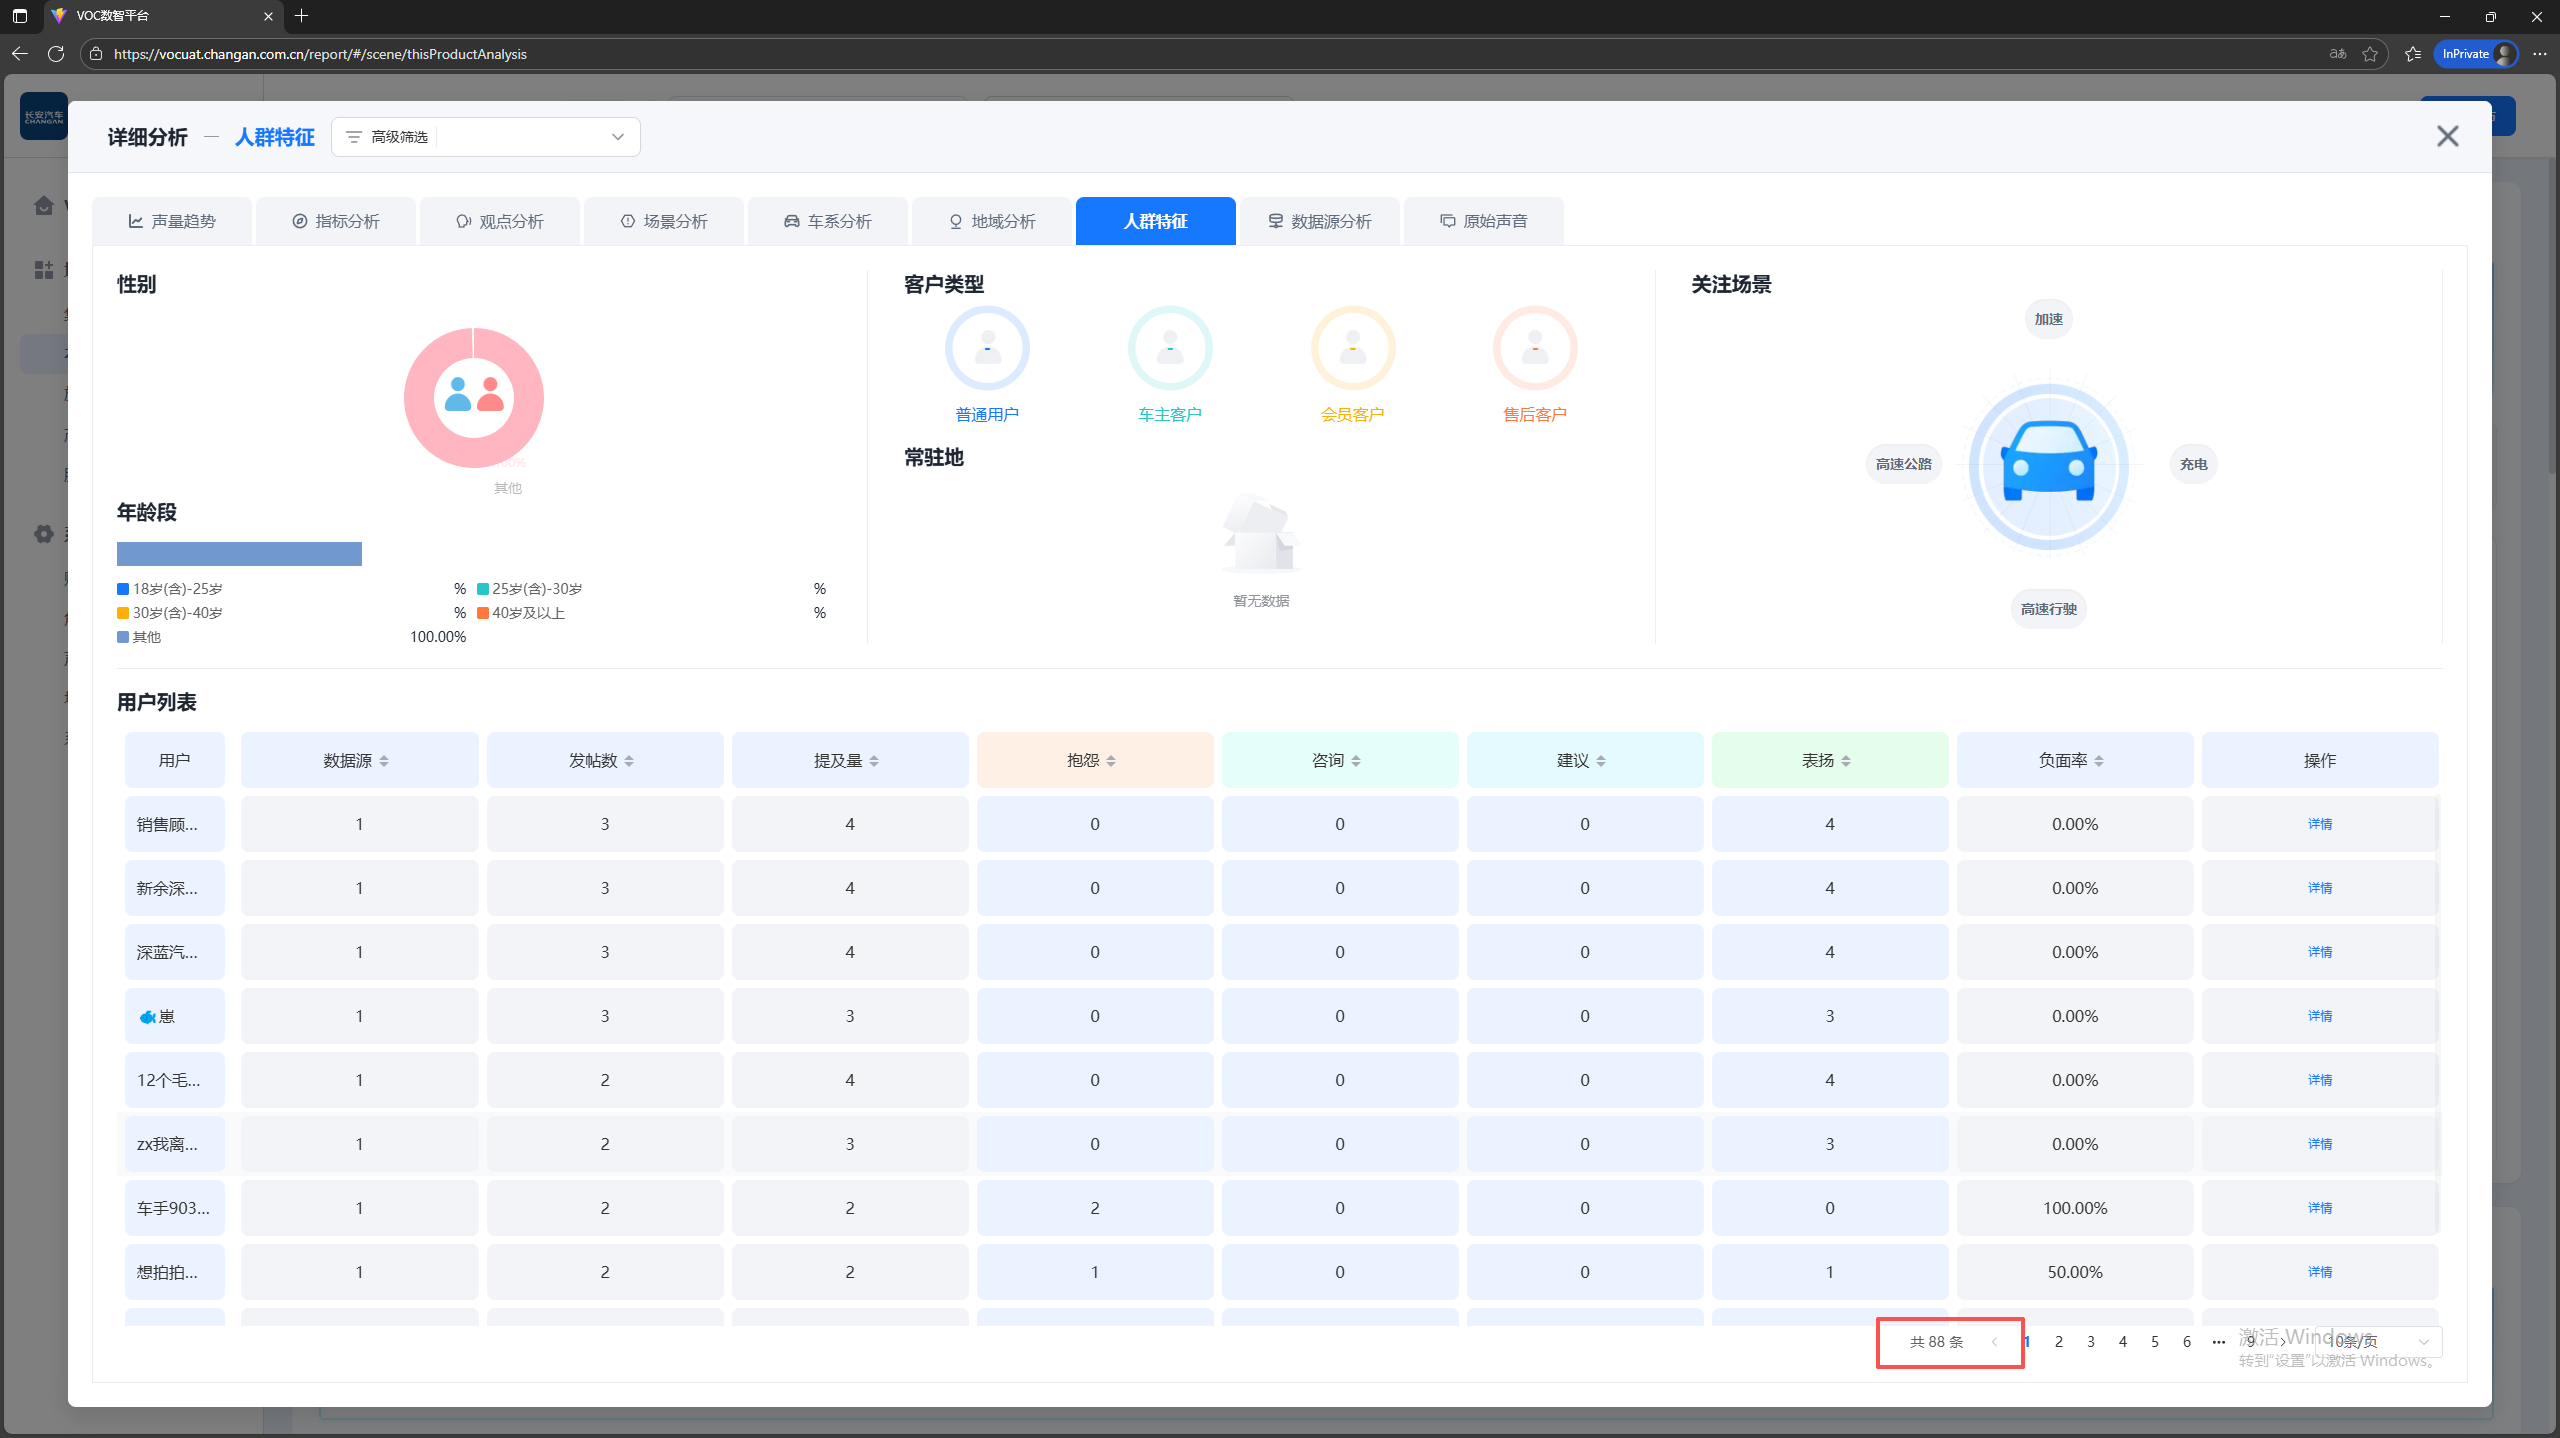Open 详情 link for 车手903 row
This screenshot has width=2560, height=1438.
coord(2319,1208)
